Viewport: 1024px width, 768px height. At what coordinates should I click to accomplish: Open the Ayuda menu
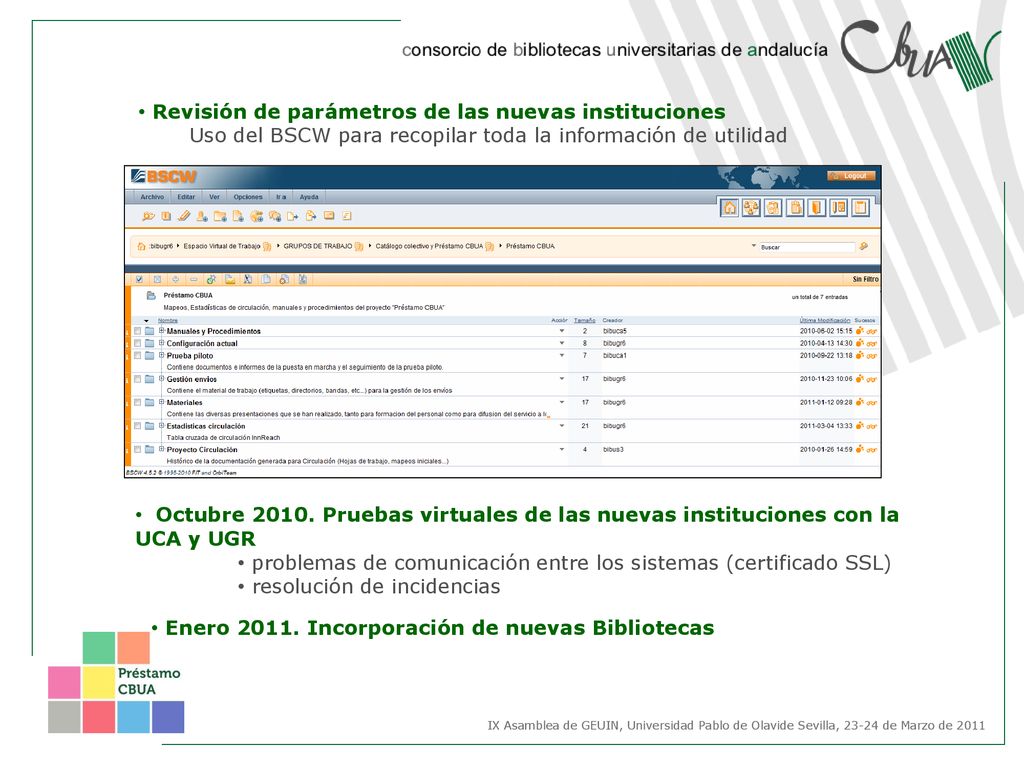[309, 197]
